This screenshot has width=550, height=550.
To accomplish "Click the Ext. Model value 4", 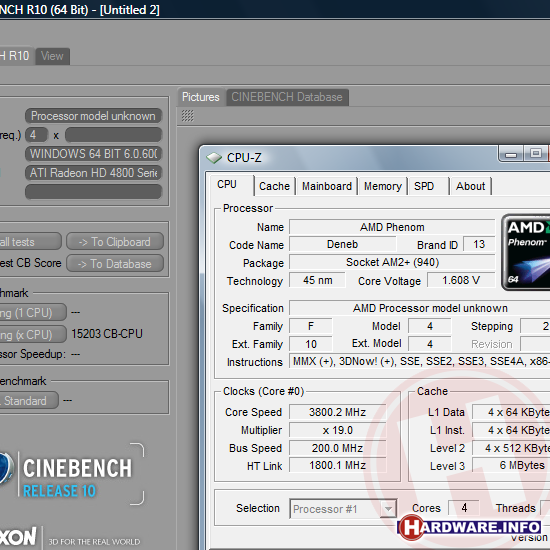I will (430, 344).
